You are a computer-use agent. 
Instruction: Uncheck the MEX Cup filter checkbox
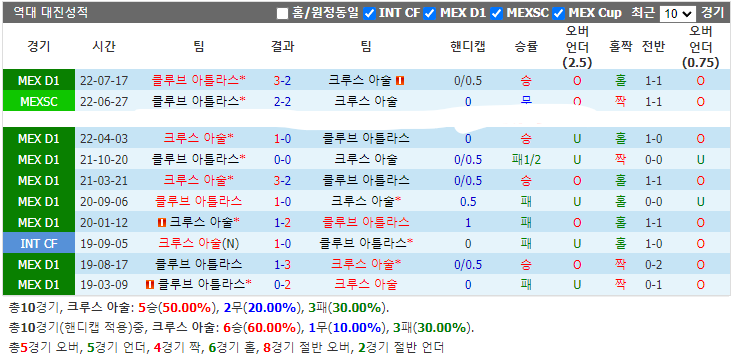[x=559, y=14]
